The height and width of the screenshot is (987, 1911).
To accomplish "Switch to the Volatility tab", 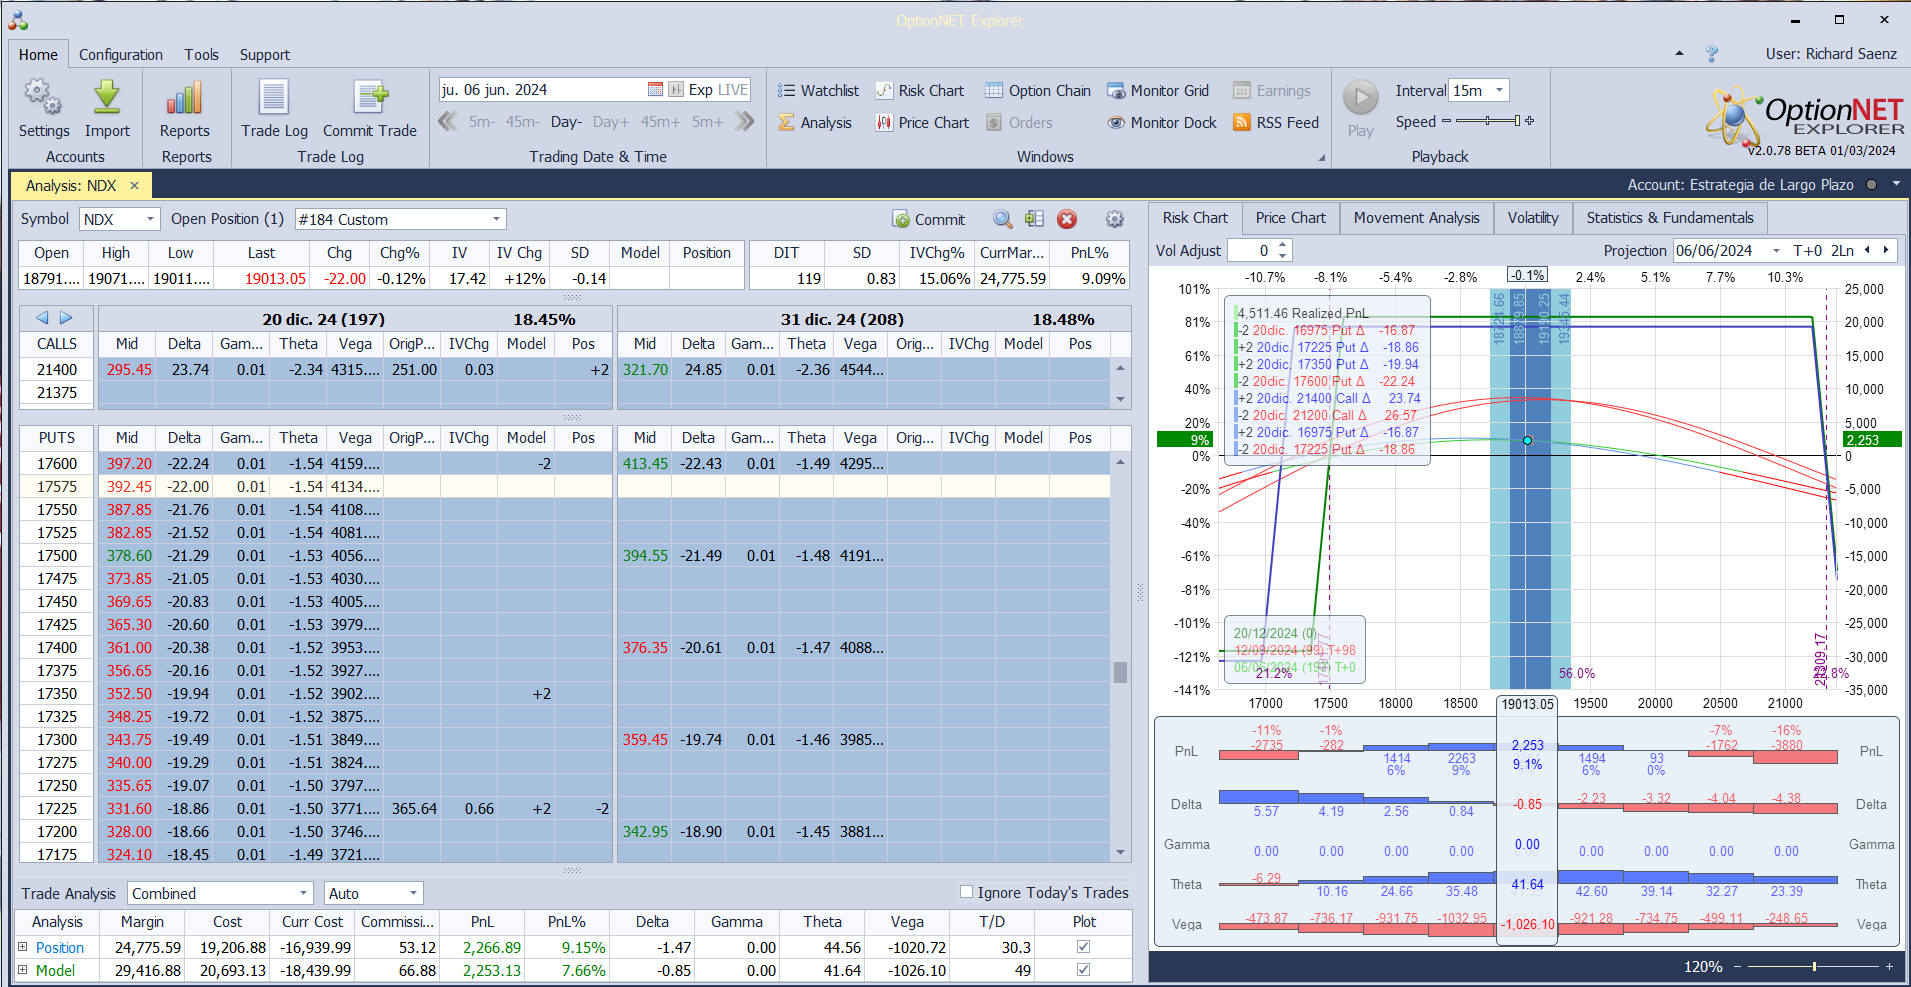I will click(x=1533, y=218).
